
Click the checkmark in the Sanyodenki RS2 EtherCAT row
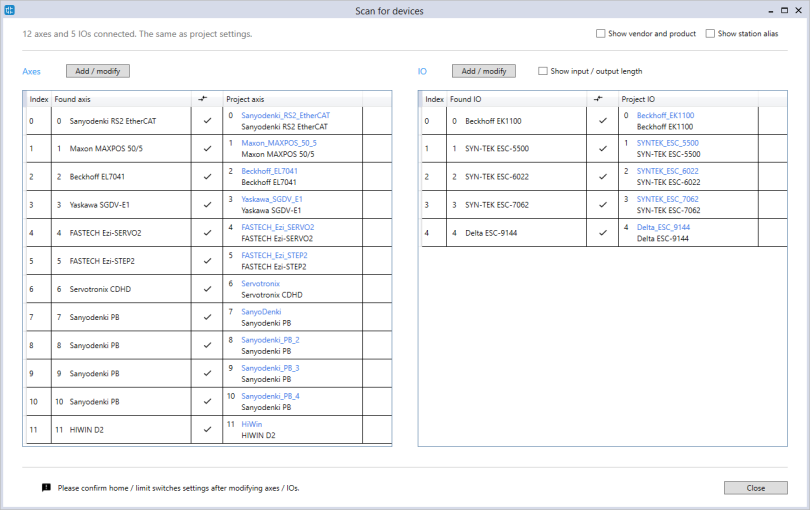(207, 121)
